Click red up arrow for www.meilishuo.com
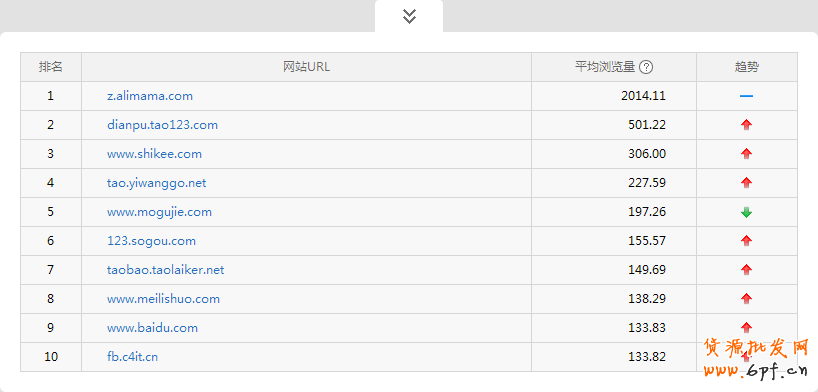The height and width of the screenshot is (392, 818). (x=747, y=299)
